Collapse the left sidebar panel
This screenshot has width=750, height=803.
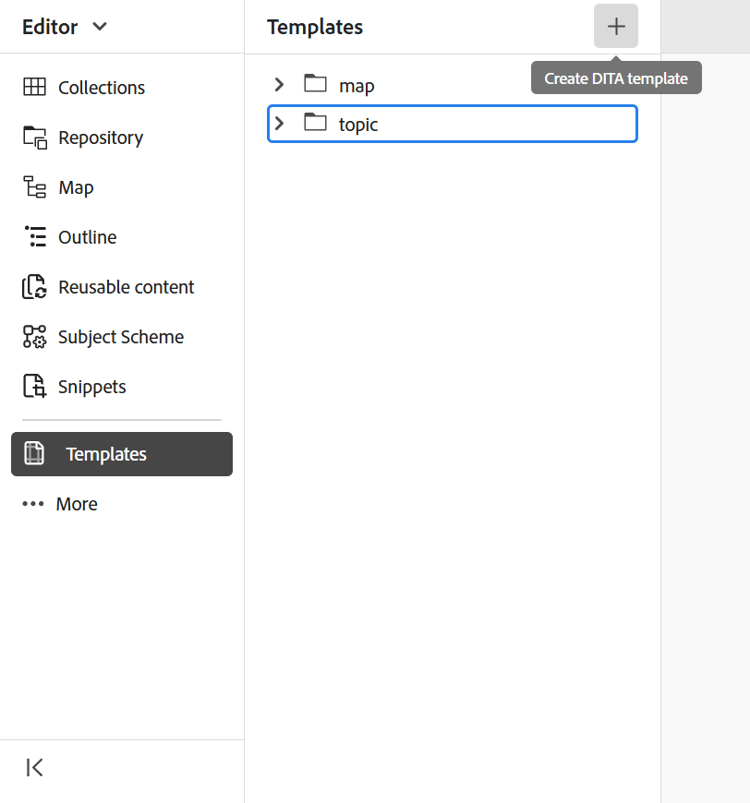[35, 767]
